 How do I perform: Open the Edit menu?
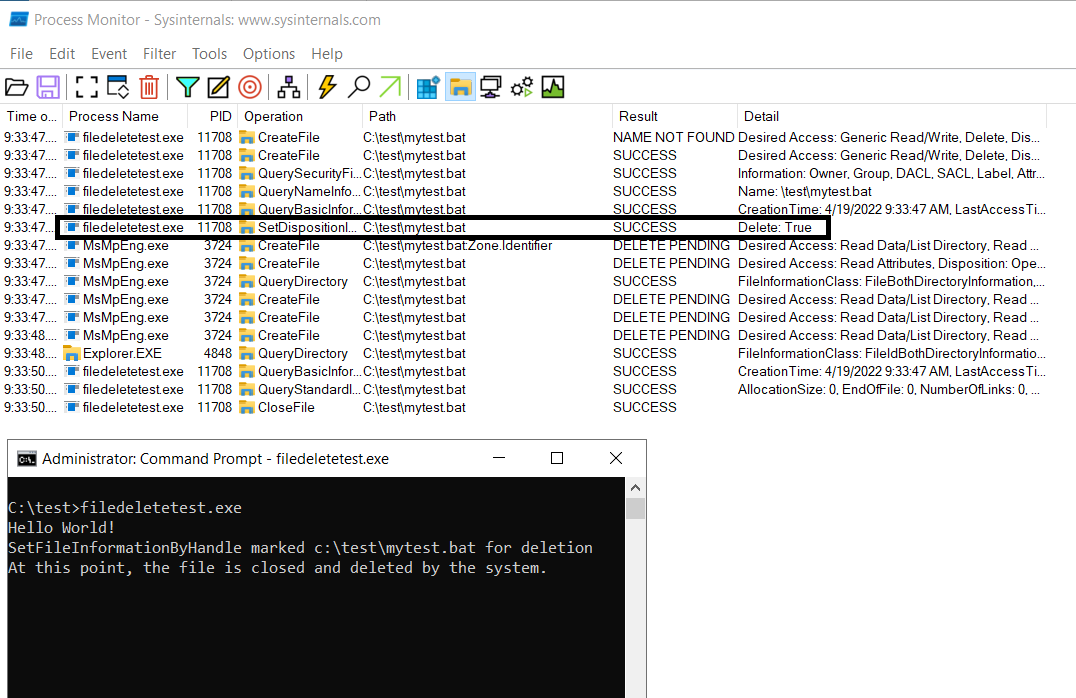point(62,54)
